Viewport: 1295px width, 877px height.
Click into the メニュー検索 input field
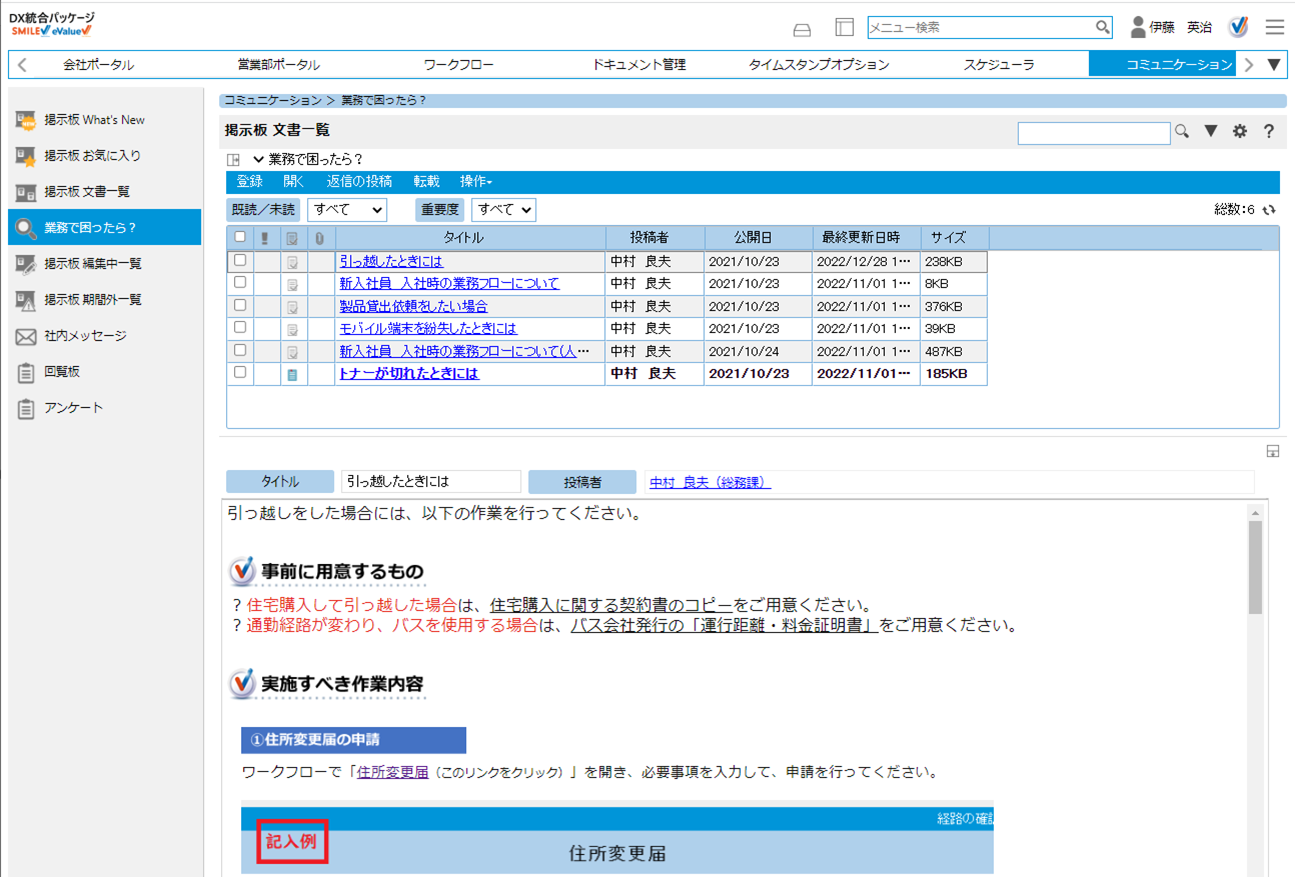(980, 27)
